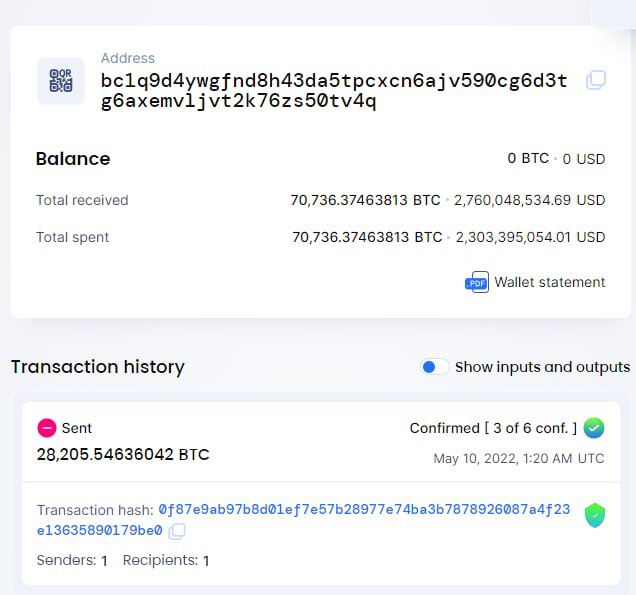Click the bc1q9d4 wallet address text
This screenshot has height=595, width=636.
(x=334, y=91)
